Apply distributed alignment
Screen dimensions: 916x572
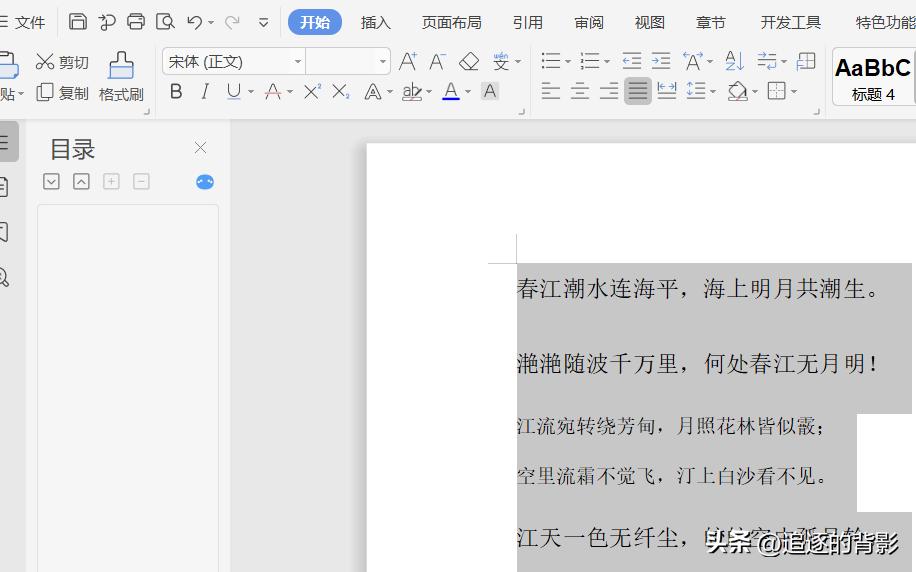(667, 91)
